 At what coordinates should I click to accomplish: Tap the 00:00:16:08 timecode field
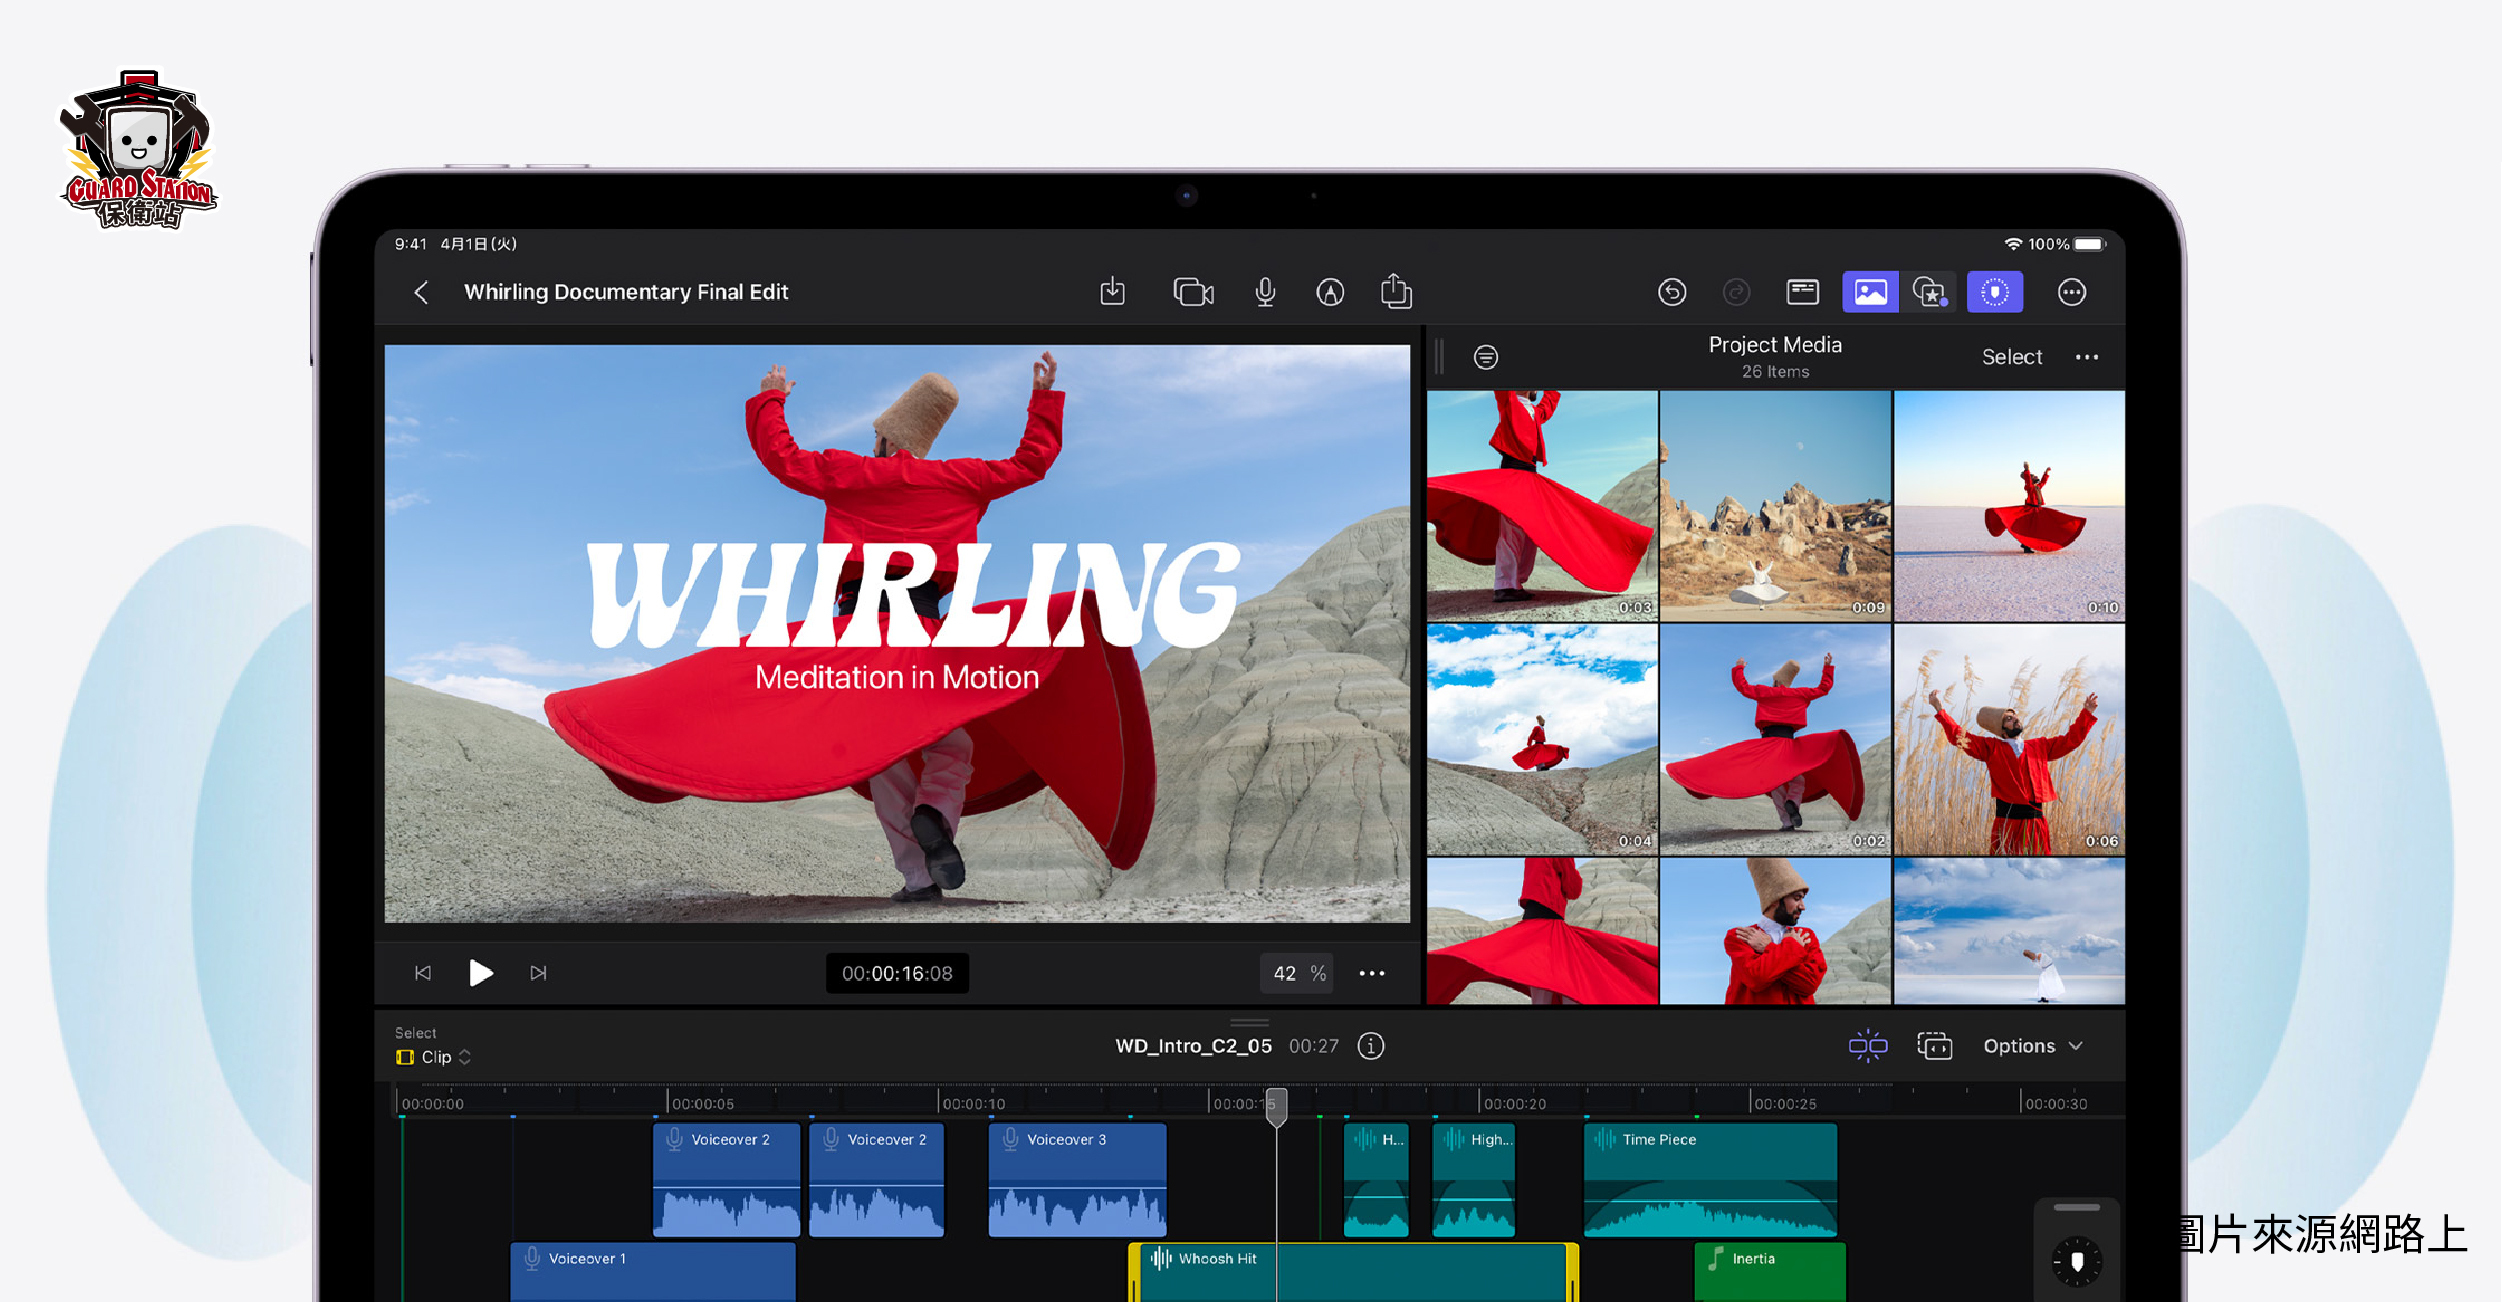897,973
